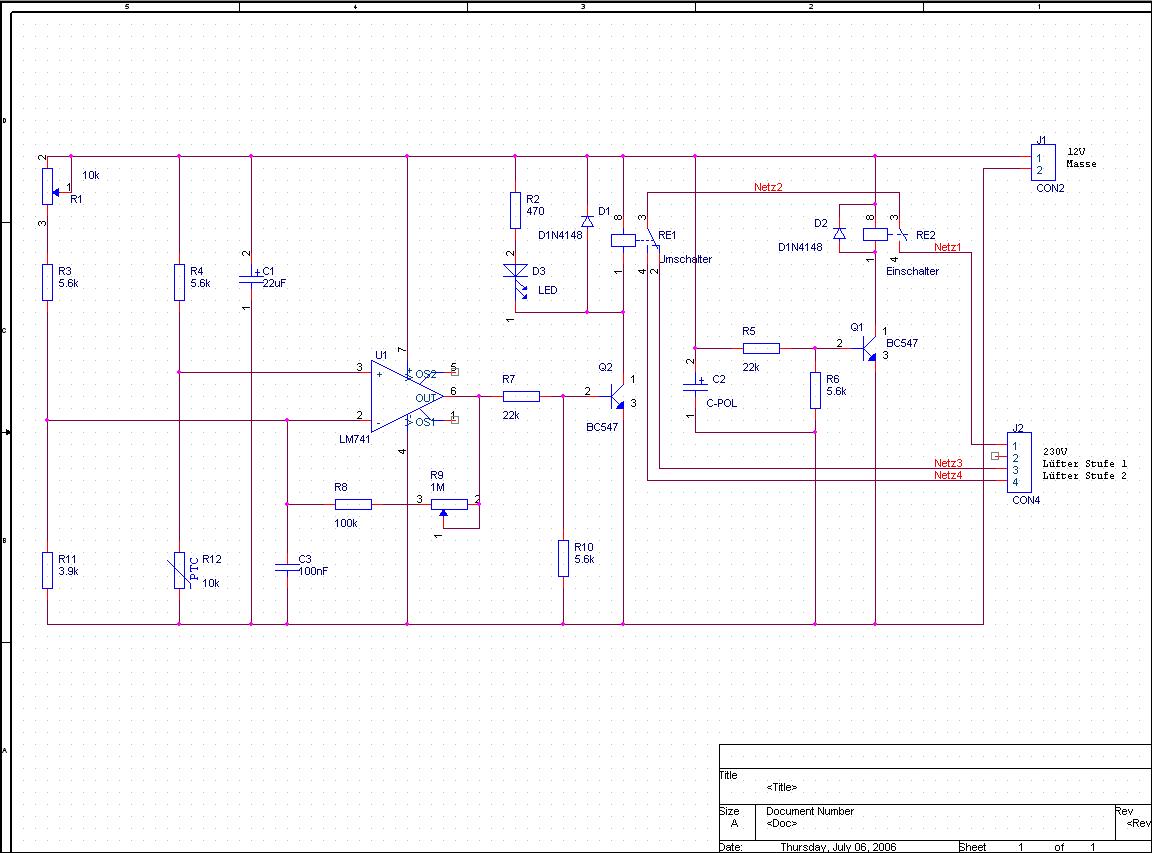This screenshot has height=853, width=1152.
Task: Select the R12 PTC thermistor symbol
Action: (x=179, y=570)
